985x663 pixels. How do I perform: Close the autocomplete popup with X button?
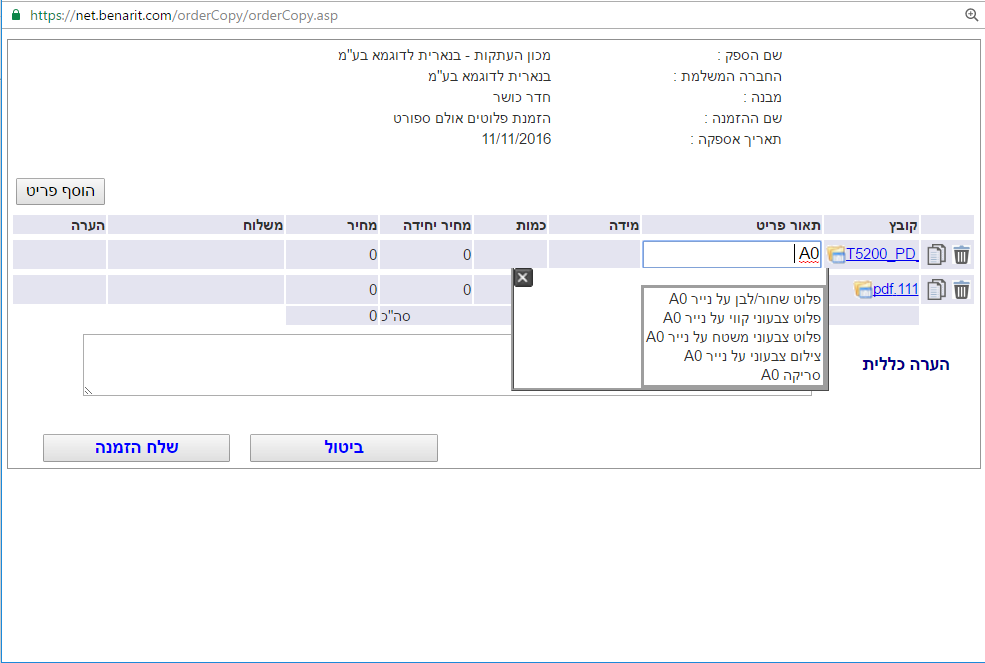(x=522, y=278)
